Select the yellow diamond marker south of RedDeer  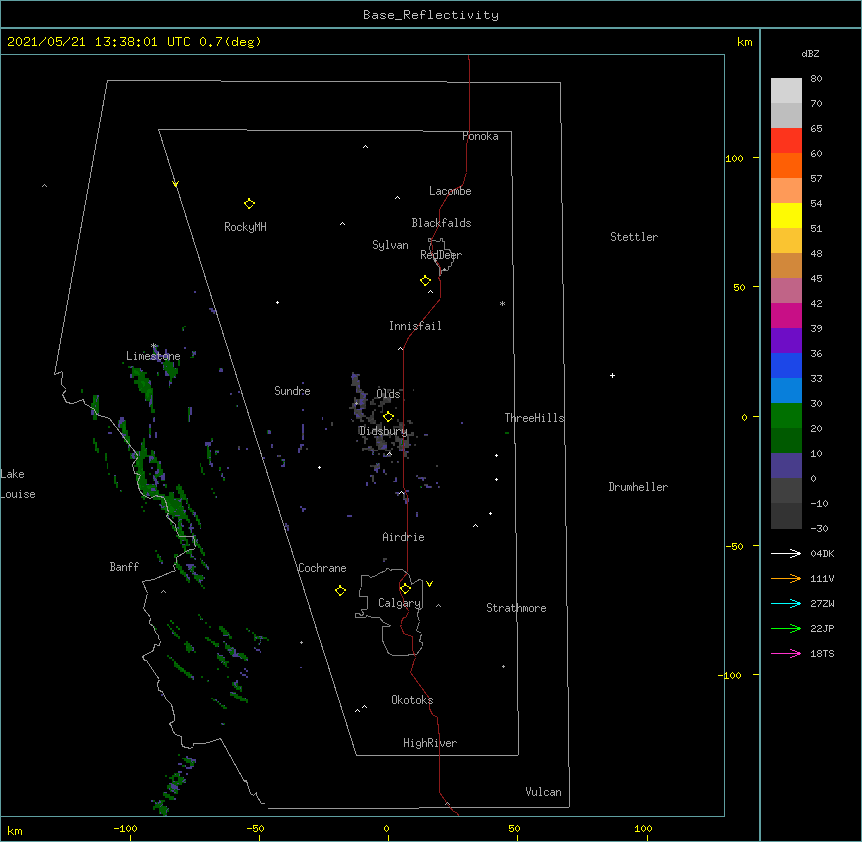[x=425, y=281]
